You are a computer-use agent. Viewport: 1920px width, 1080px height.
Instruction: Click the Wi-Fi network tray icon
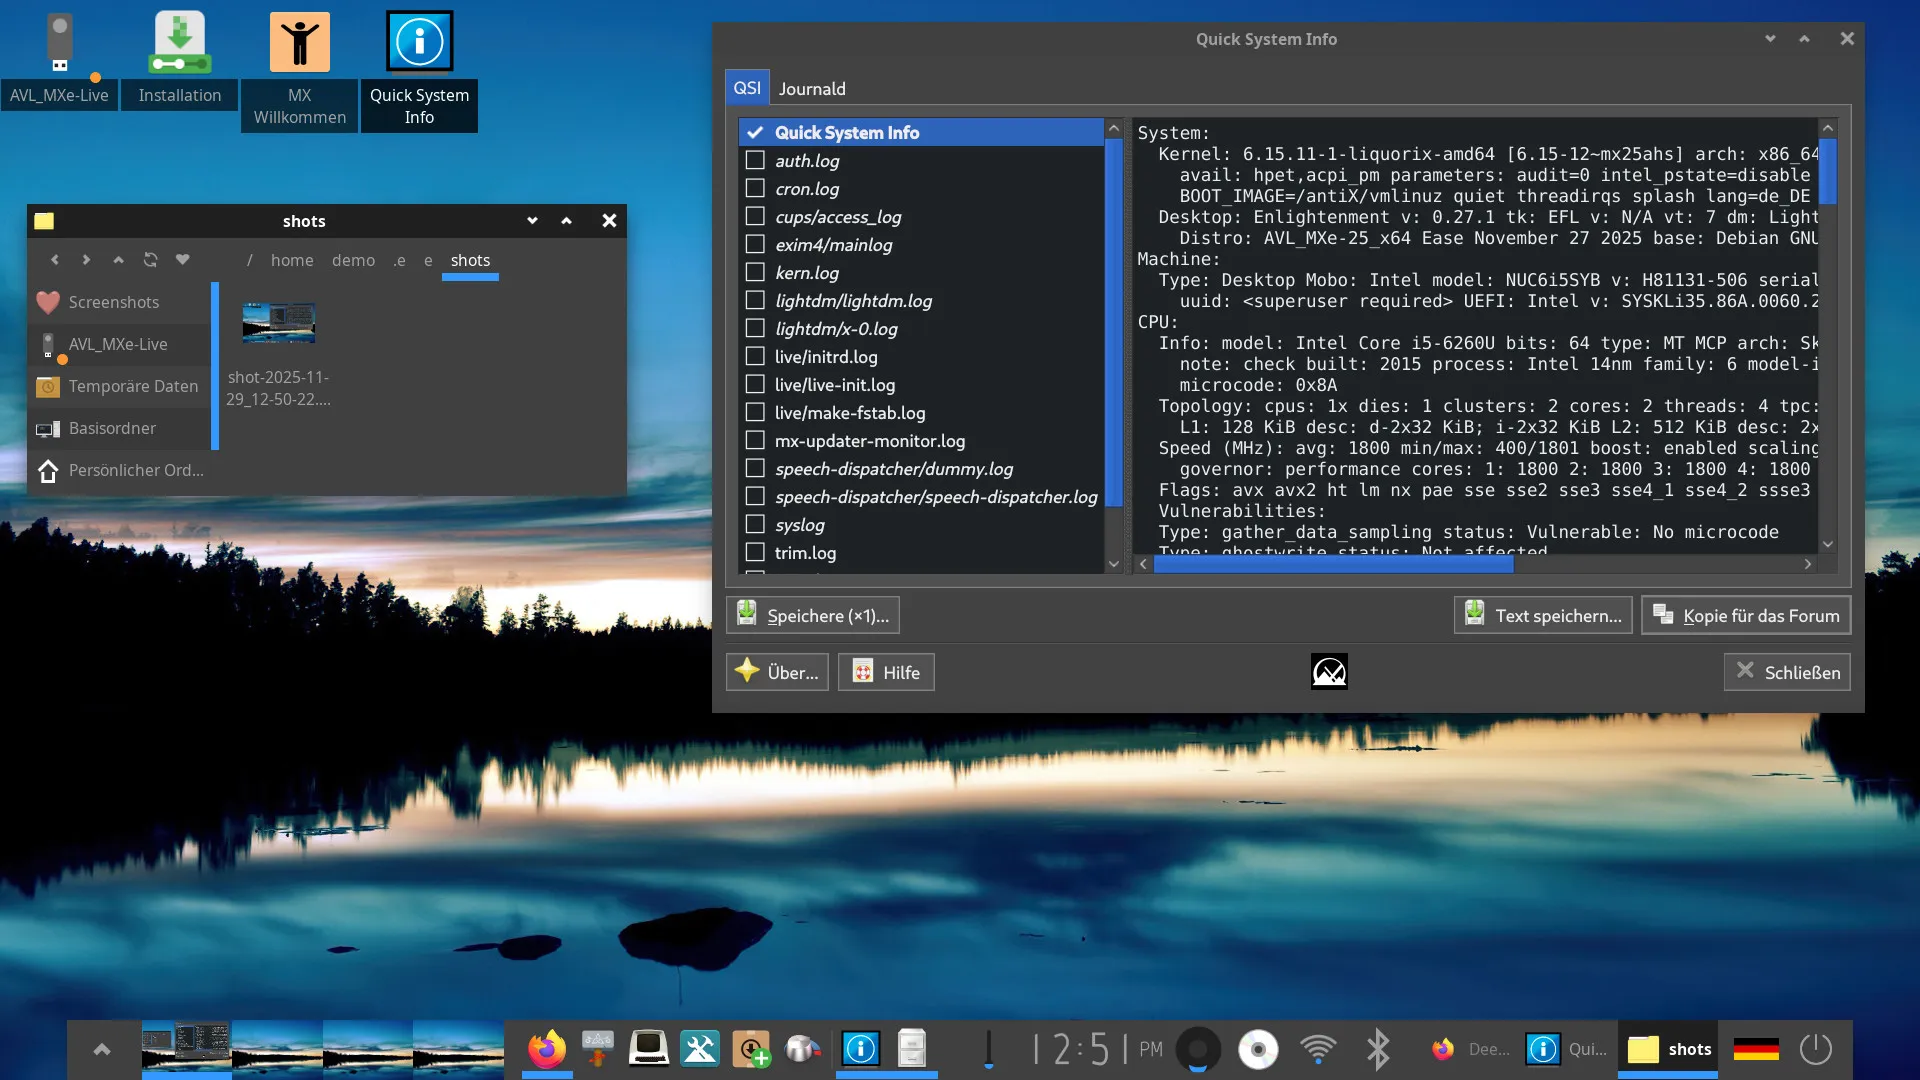tap(1318, 1049)
